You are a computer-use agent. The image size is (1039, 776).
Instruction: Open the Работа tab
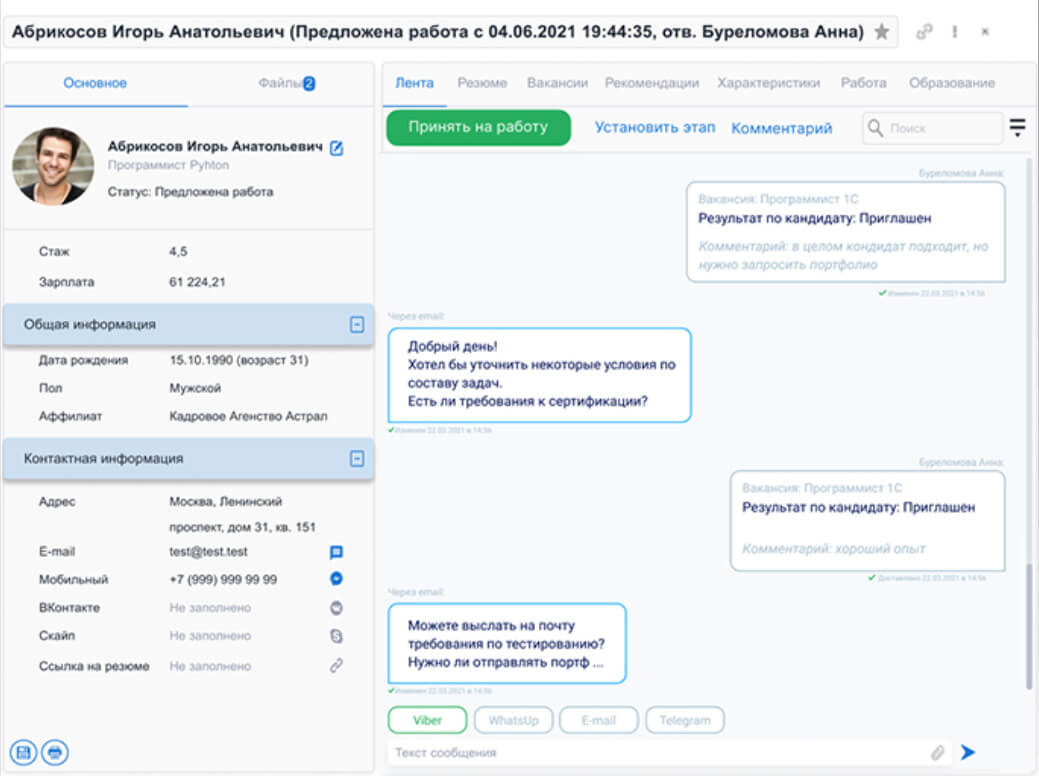(x=863, y=83)
